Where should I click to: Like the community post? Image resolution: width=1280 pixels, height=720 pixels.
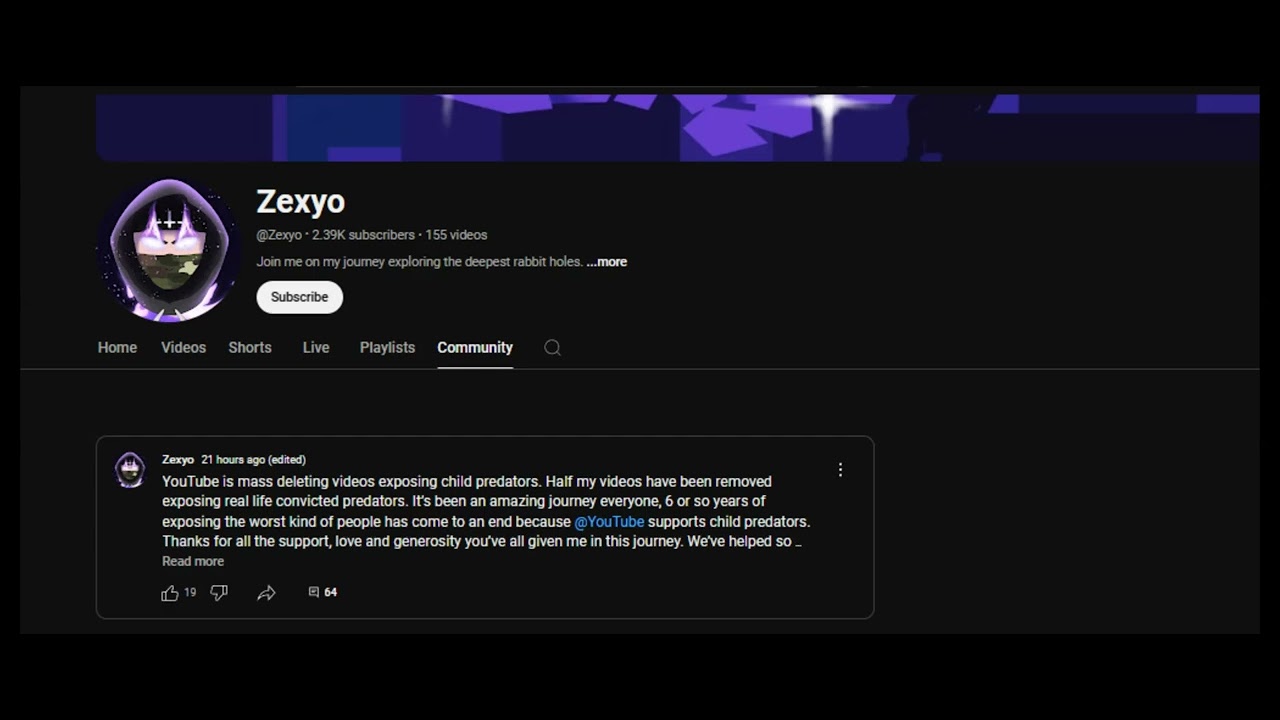[170, 593]
